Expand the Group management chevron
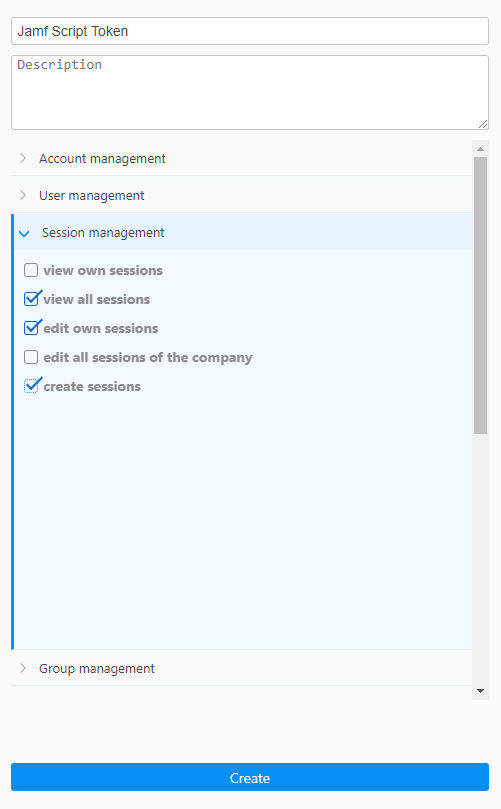Viewport: 501px width, 809px height. click(x=23, y=668)
